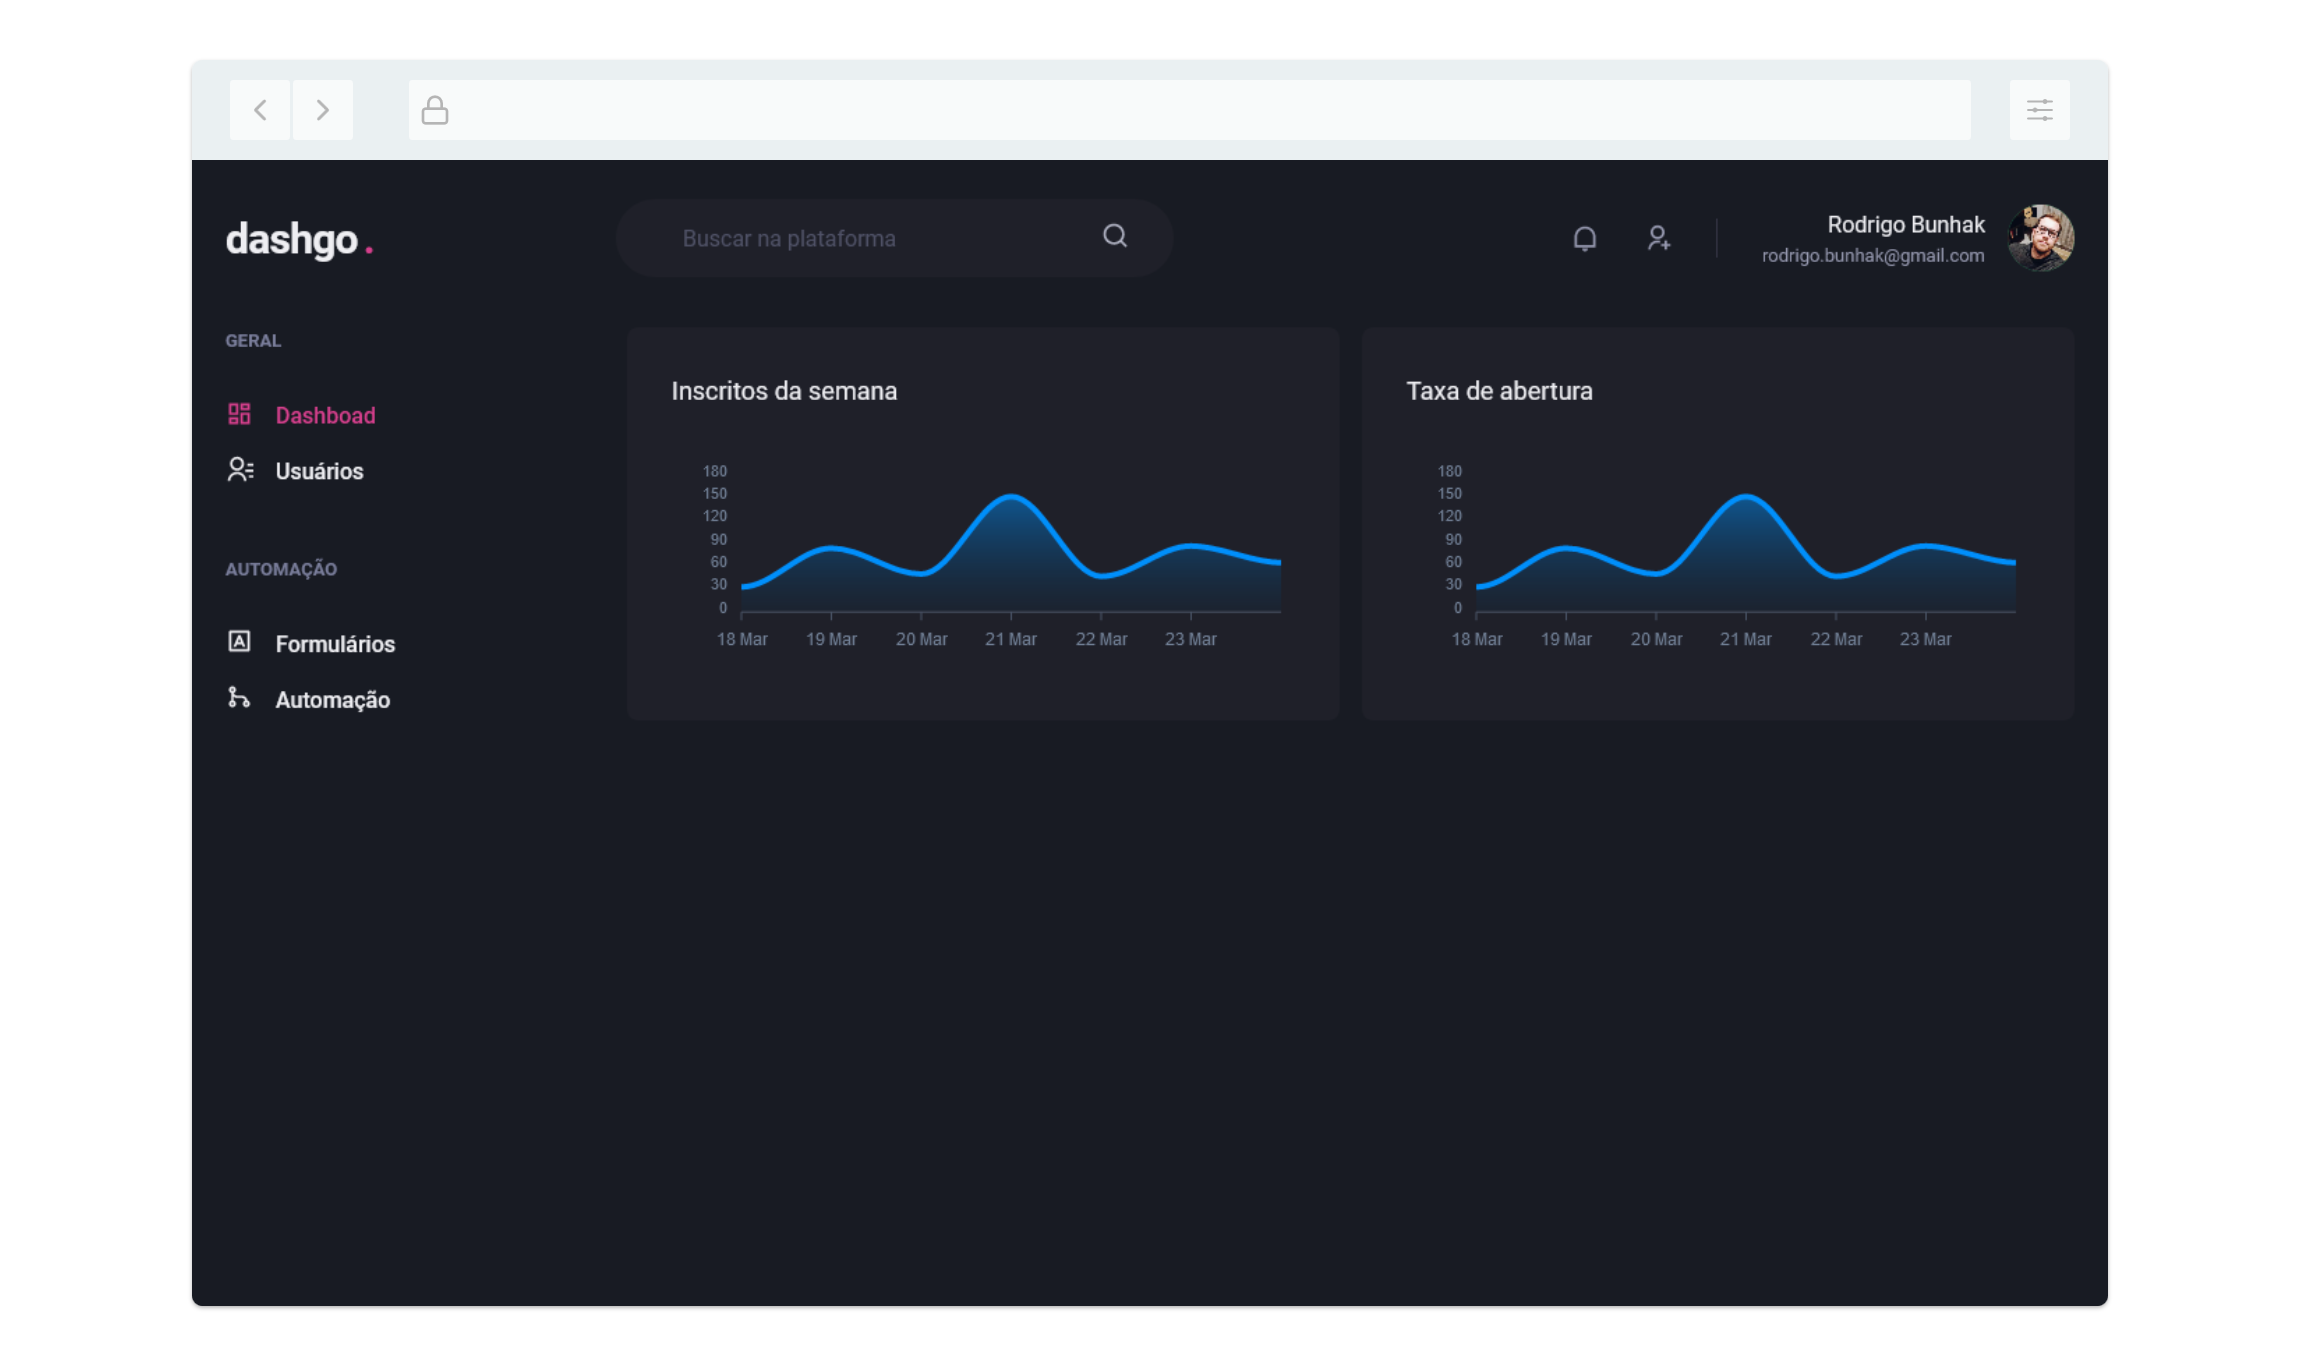Click the add user icon

(1659, 238)
